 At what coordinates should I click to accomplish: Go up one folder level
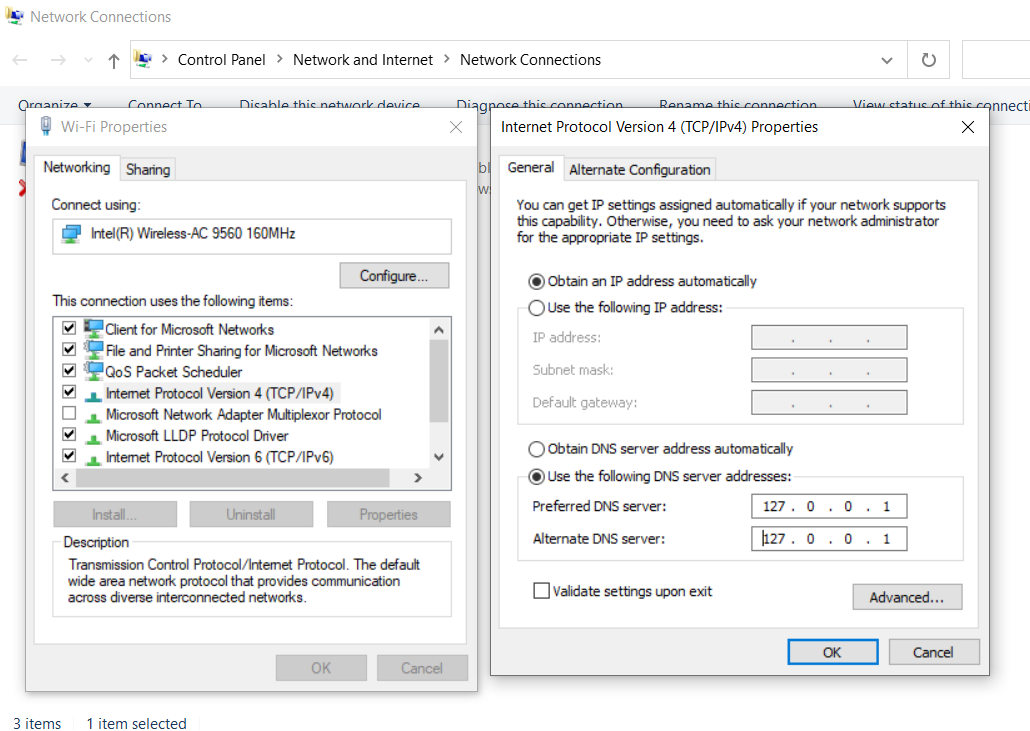[114, 61]
